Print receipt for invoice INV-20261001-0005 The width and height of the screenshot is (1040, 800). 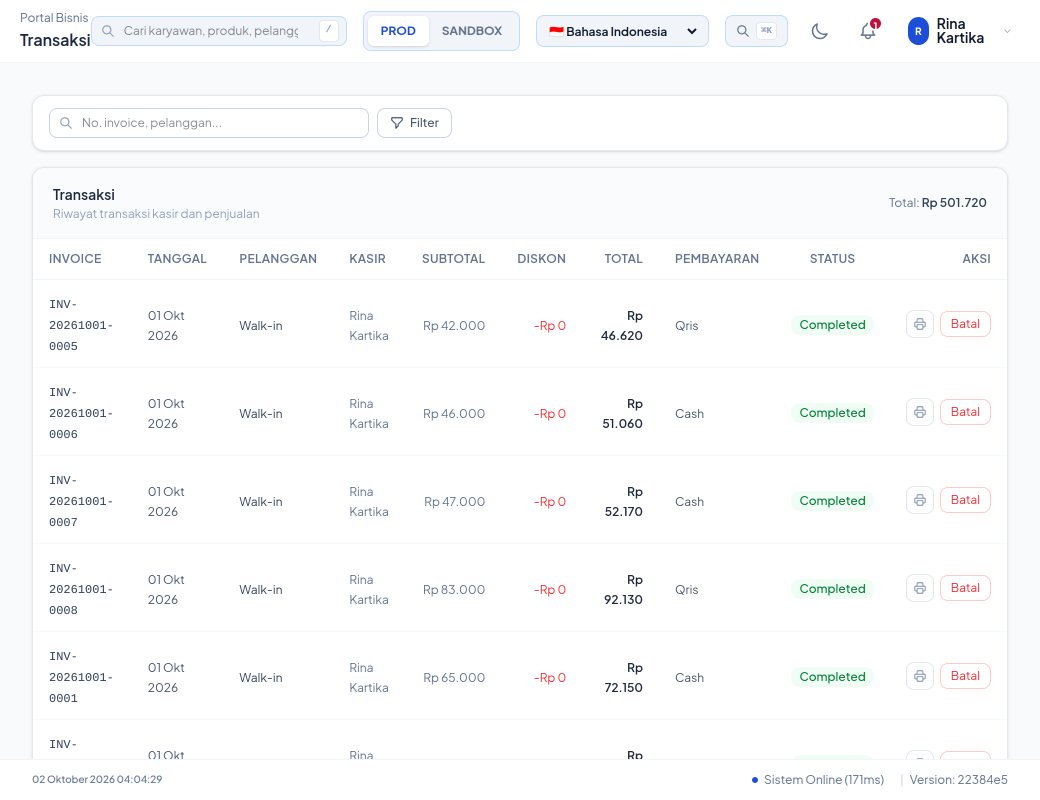tap(920, 324)
